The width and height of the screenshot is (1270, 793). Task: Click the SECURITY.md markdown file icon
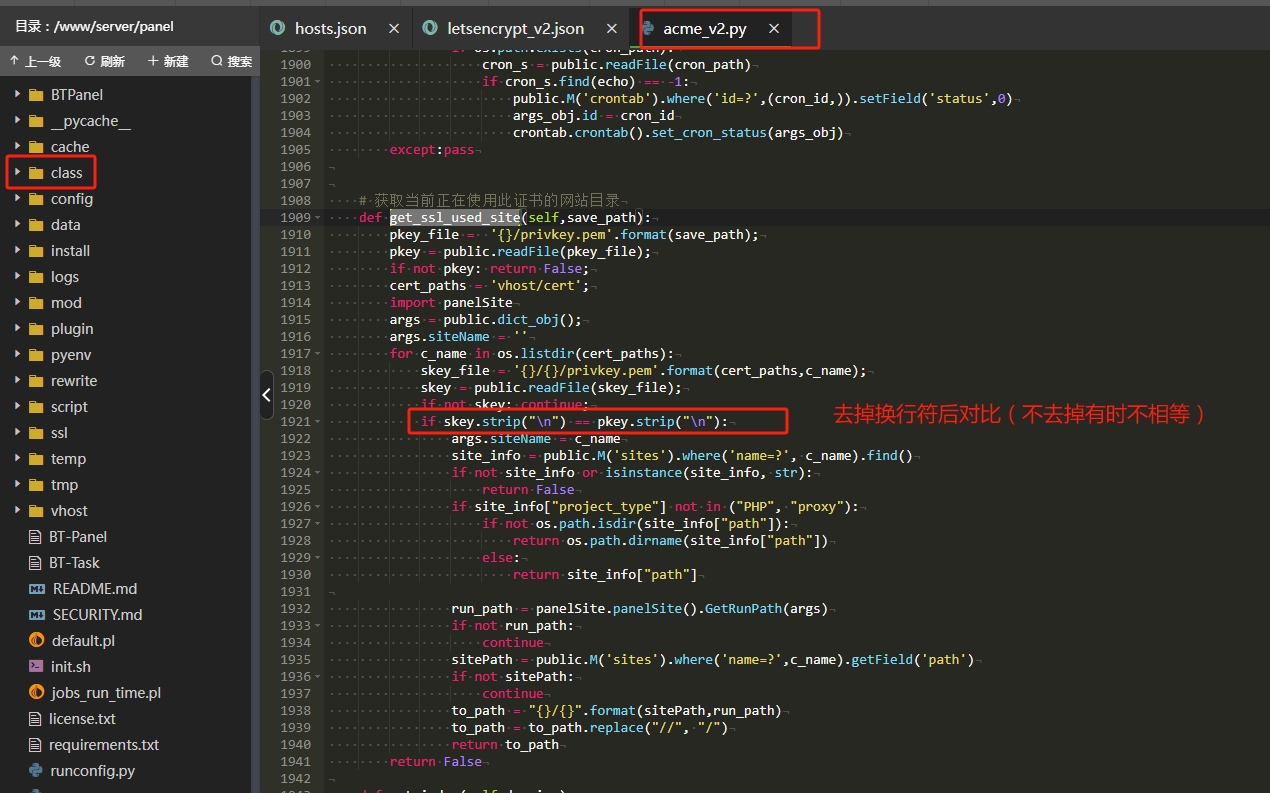[37, 615]
